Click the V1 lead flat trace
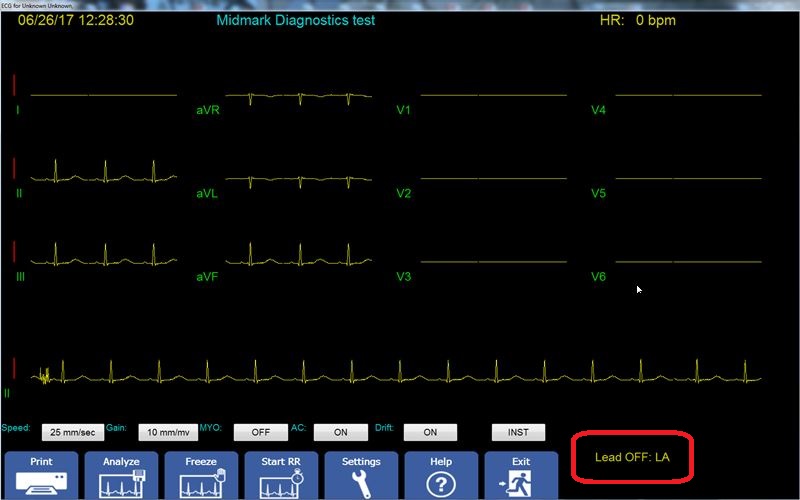Screen dimensions: 800x500 [x=493, y=96]
